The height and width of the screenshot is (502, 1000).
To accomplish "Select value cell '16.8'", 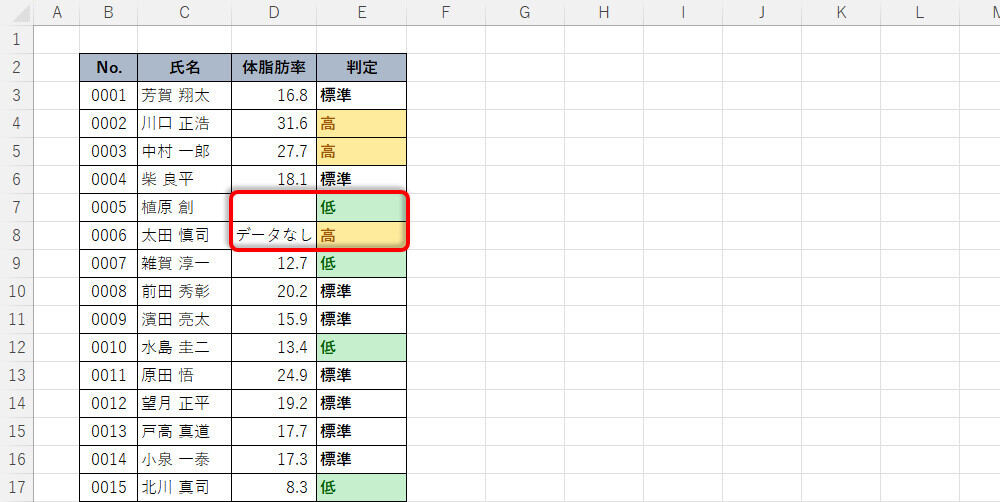I will coord(274,96).
